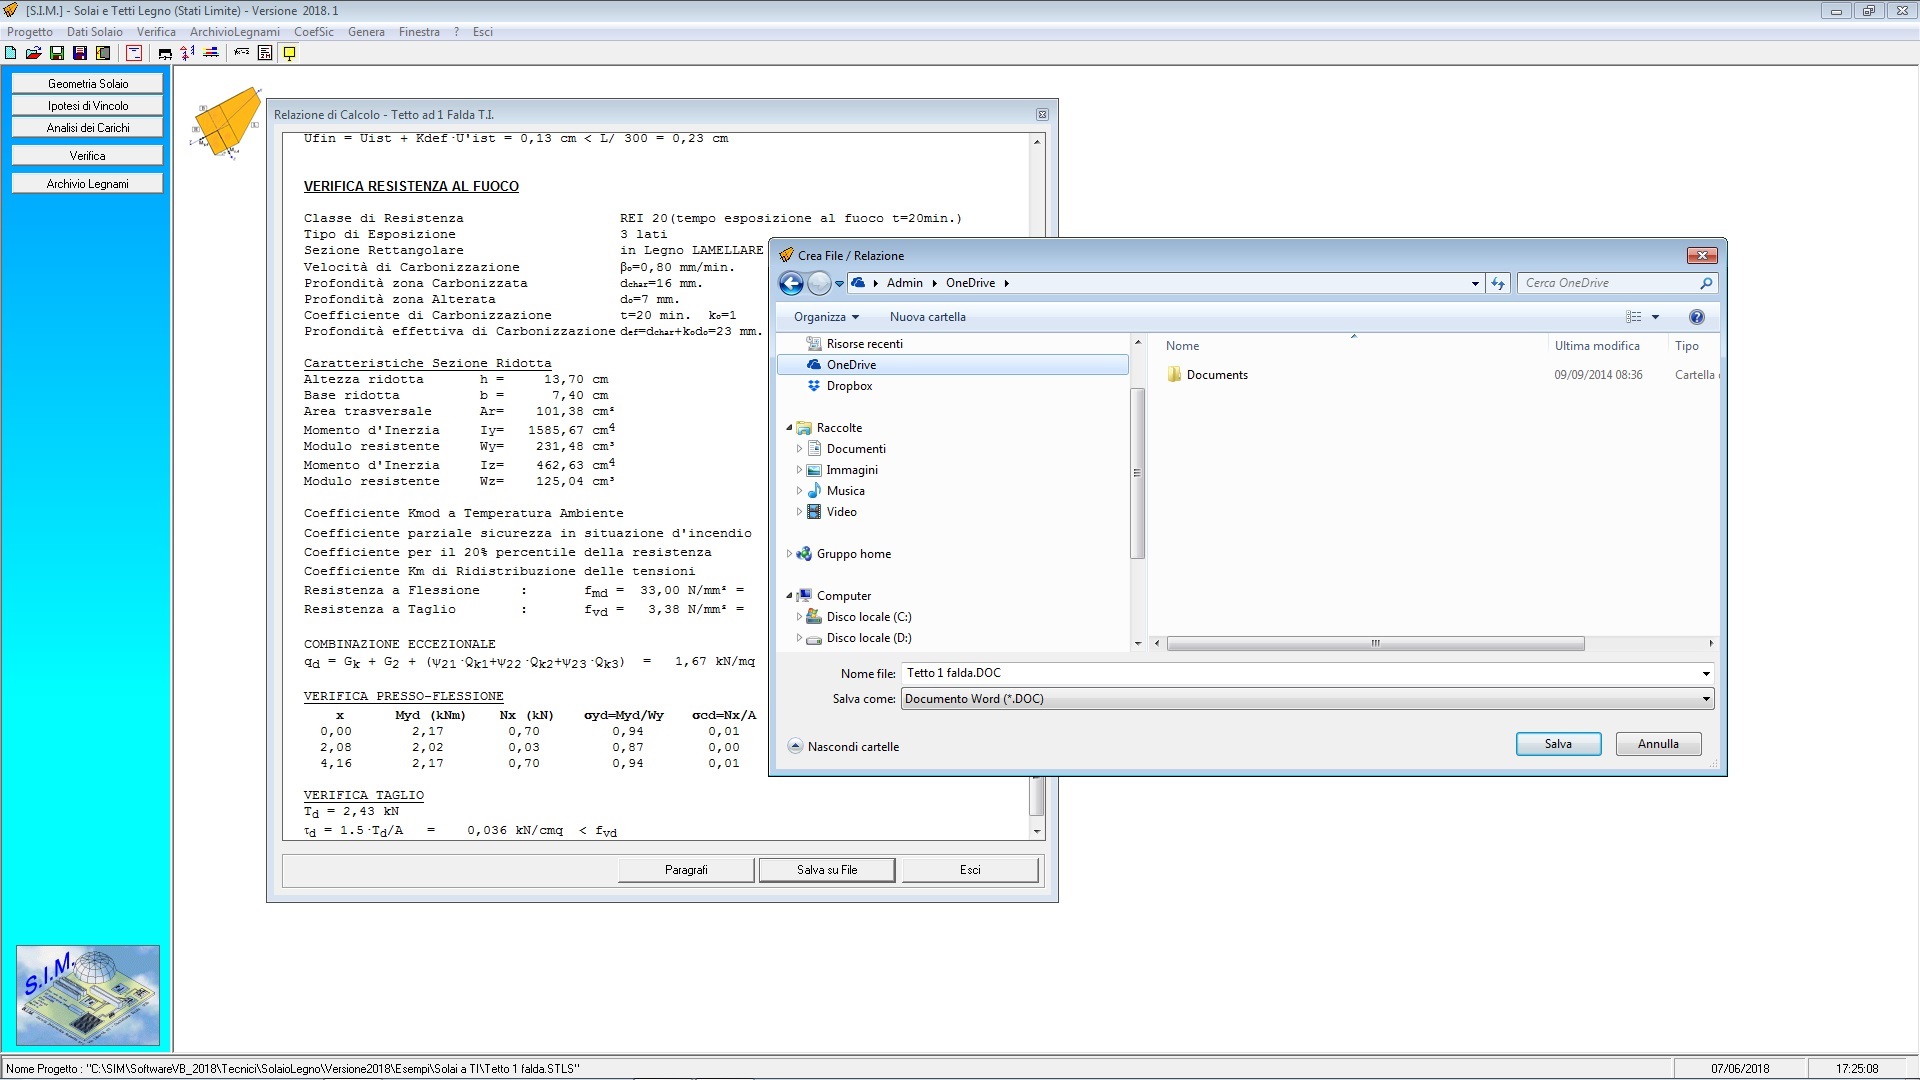Click the square-root formula toolbar icon
This screenshot has height=1080, width=1920.
(241, 52)
